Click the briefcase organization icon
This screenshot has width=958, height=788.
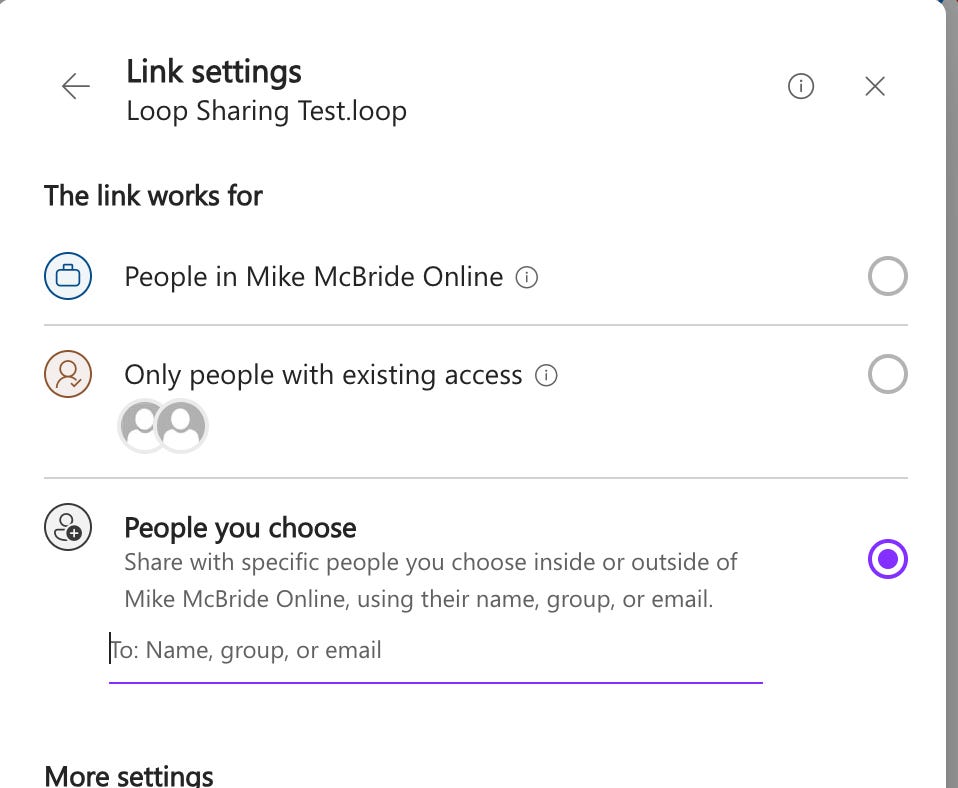point(68,276)
